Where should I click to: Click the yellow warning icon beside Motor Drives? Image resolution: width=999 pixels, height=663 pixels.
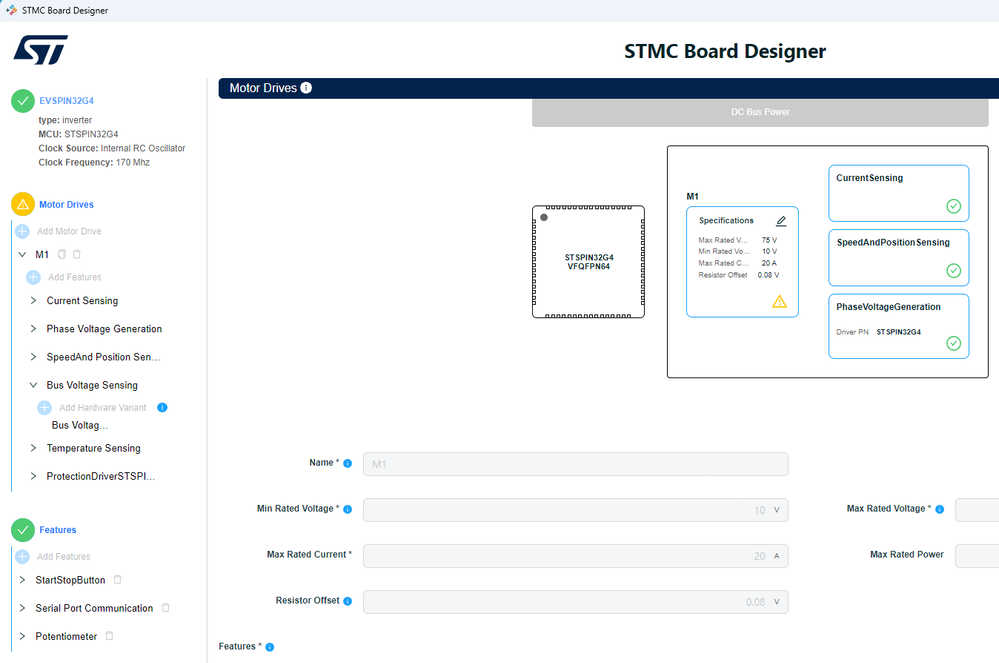tap(23, 204)
